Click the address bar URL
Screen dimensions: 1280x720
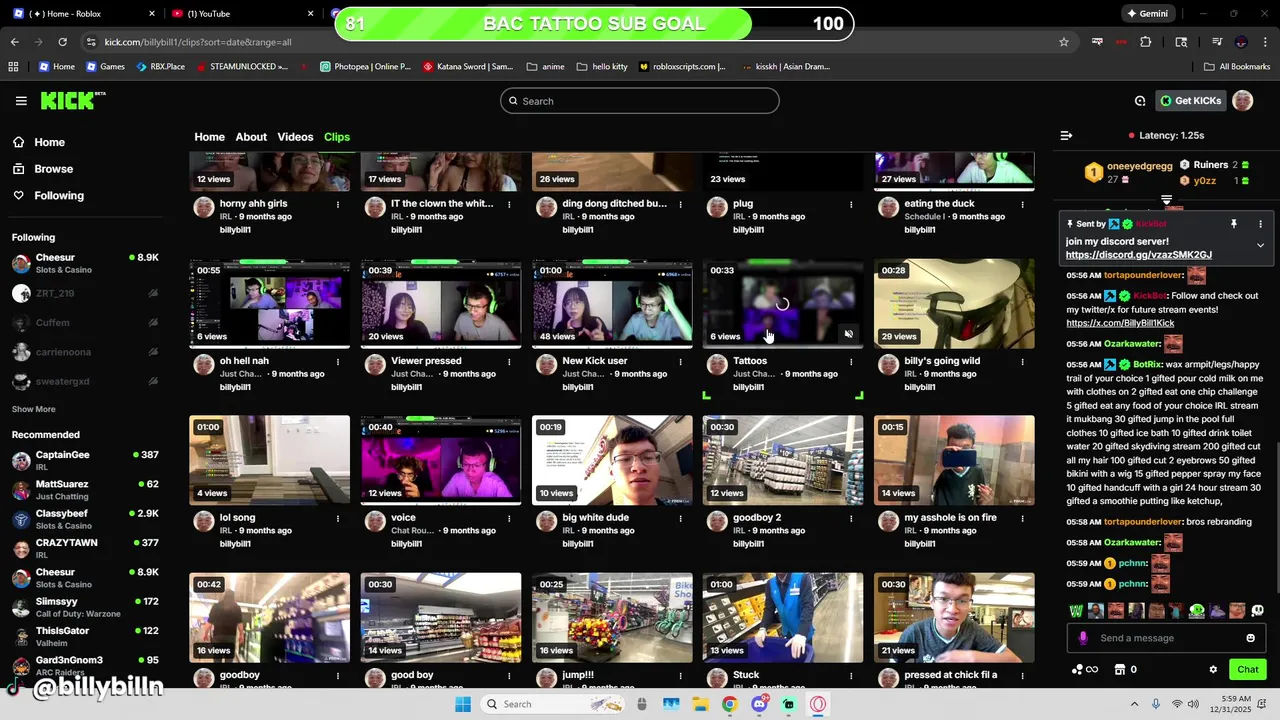click(x=198, y=42)
